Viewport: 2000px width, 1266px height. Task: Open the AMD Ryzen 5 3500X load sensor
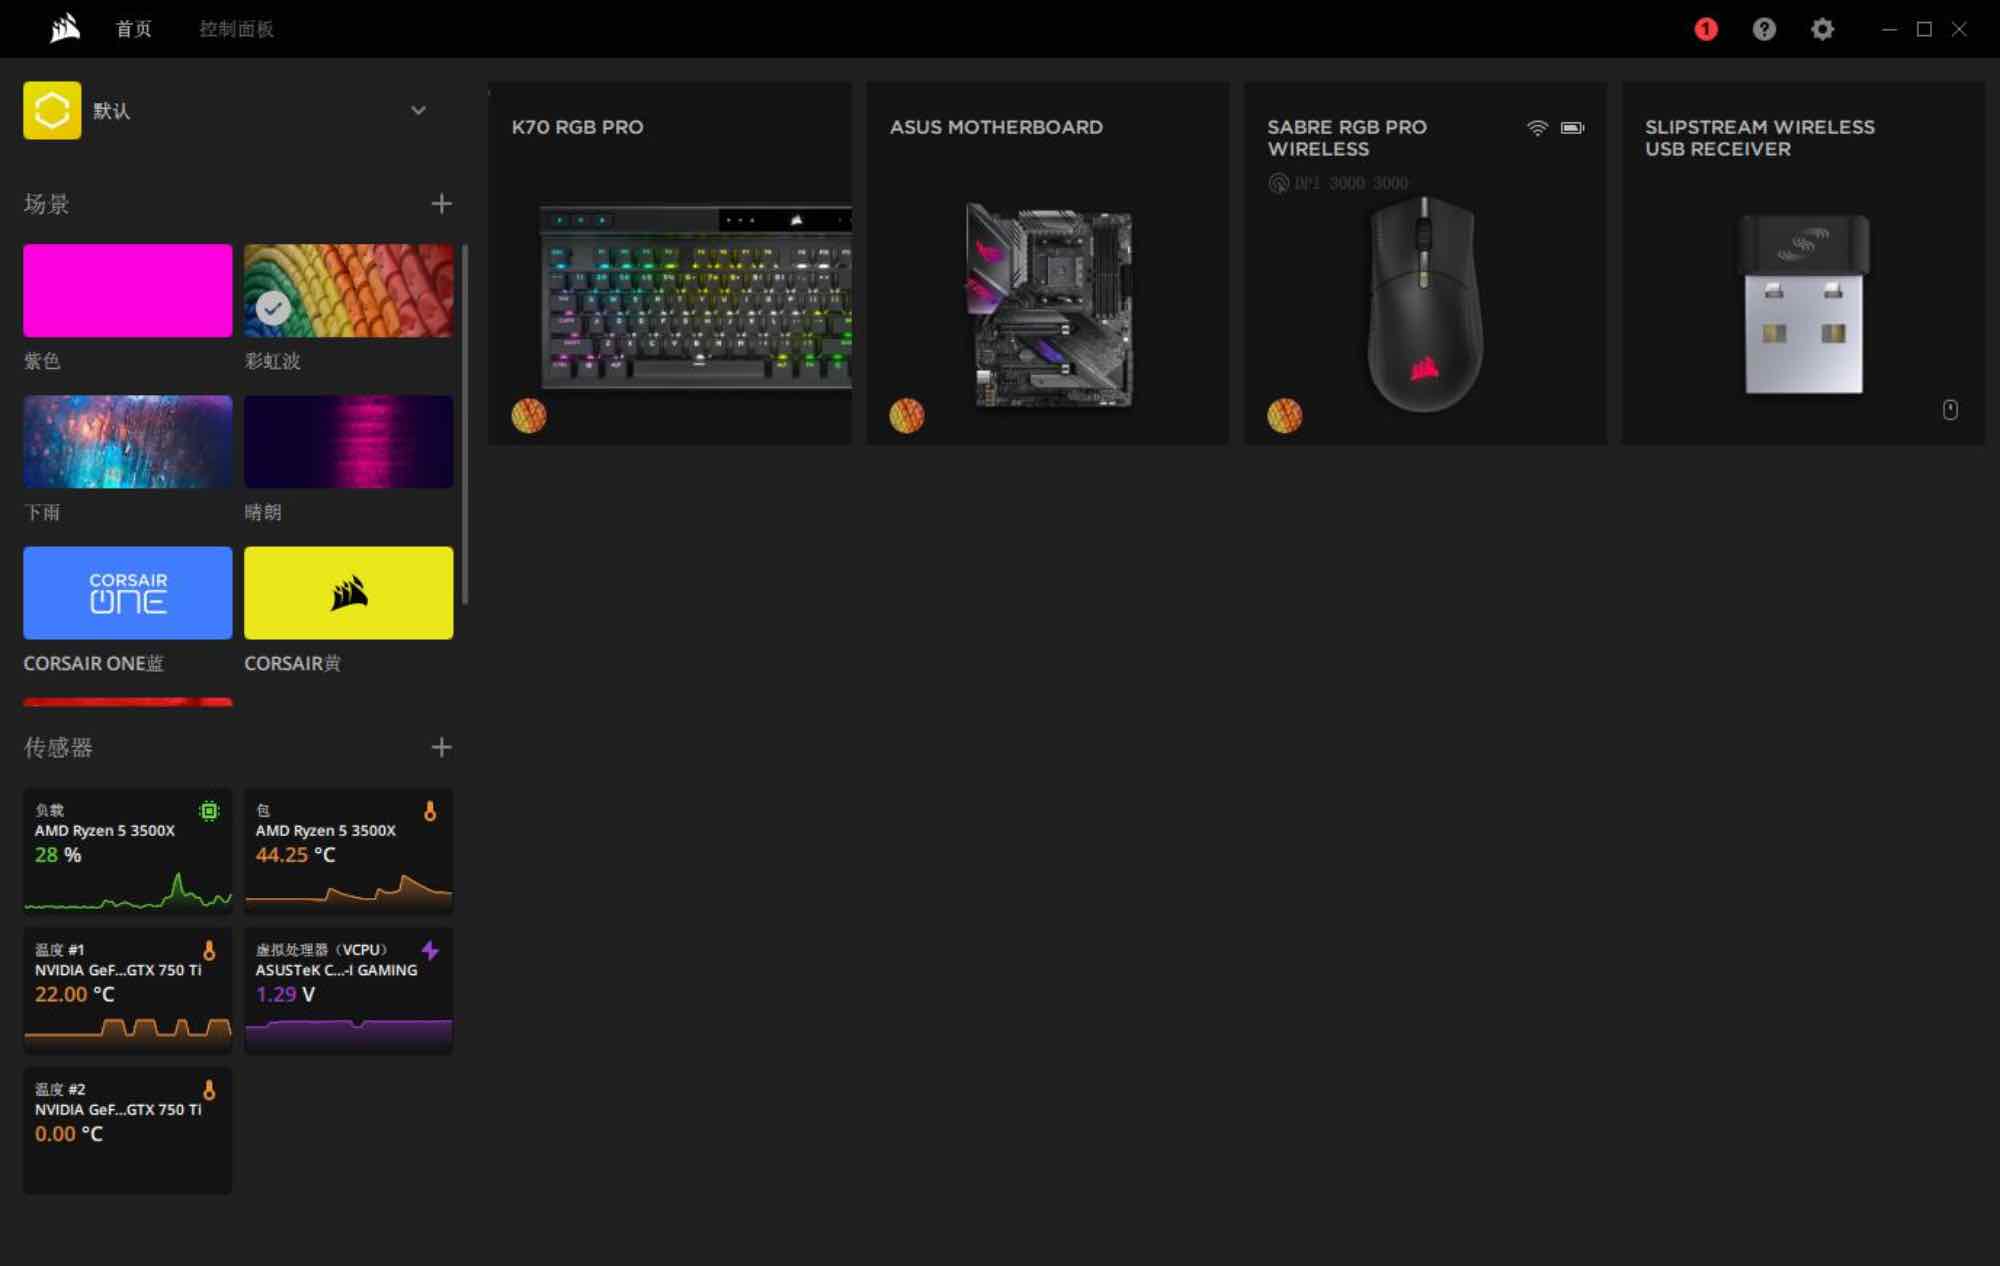pyautogui.click(x=128, y=851)
